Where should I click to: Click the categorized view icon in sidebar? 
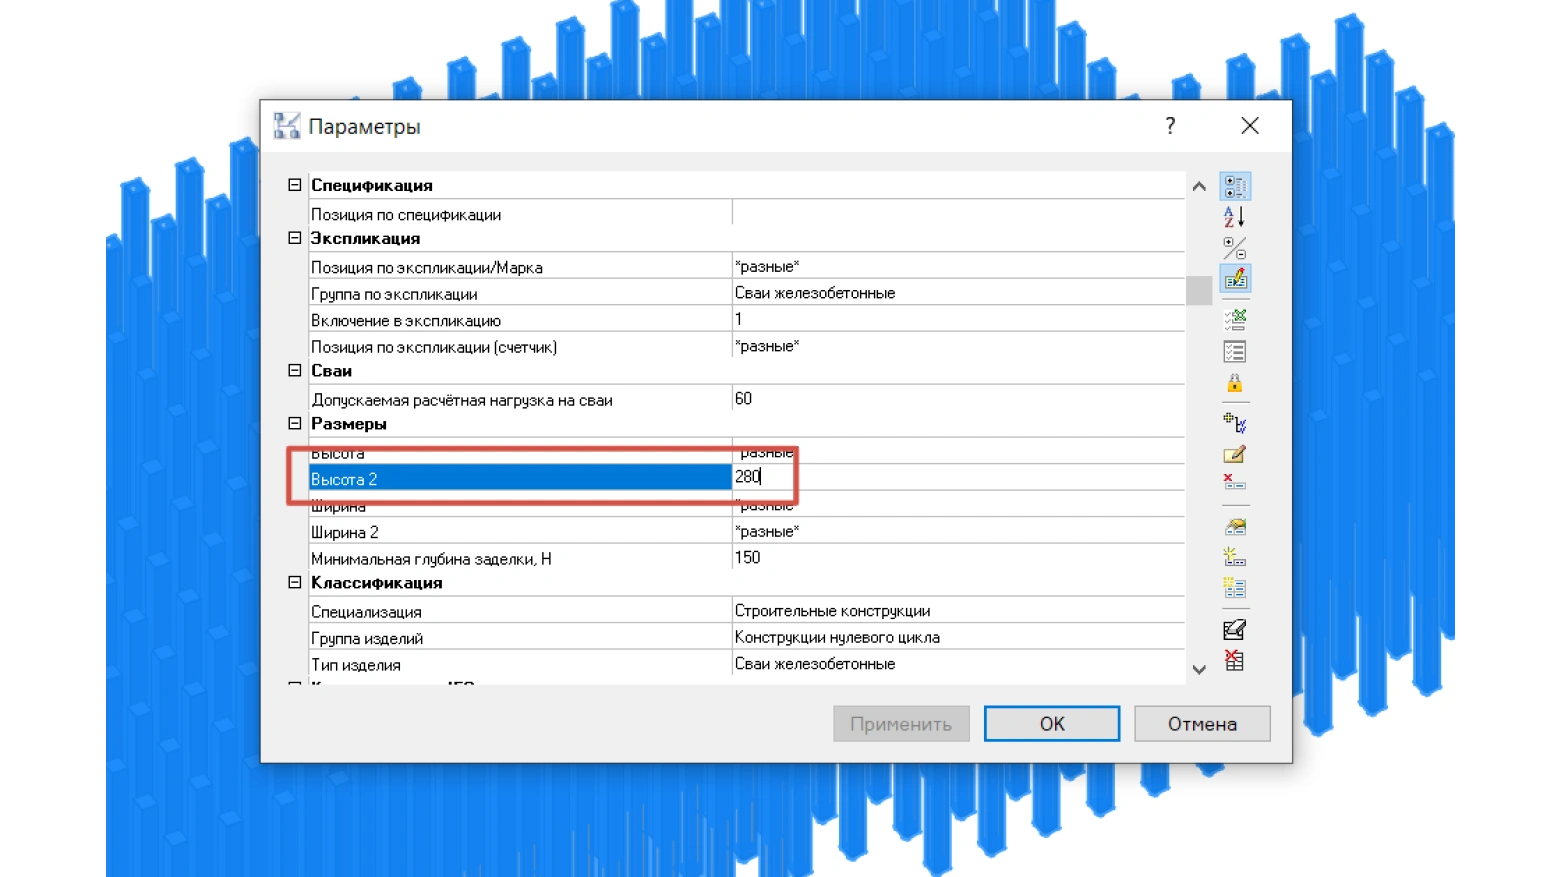pyautogui.click(x=1235, y=186)
